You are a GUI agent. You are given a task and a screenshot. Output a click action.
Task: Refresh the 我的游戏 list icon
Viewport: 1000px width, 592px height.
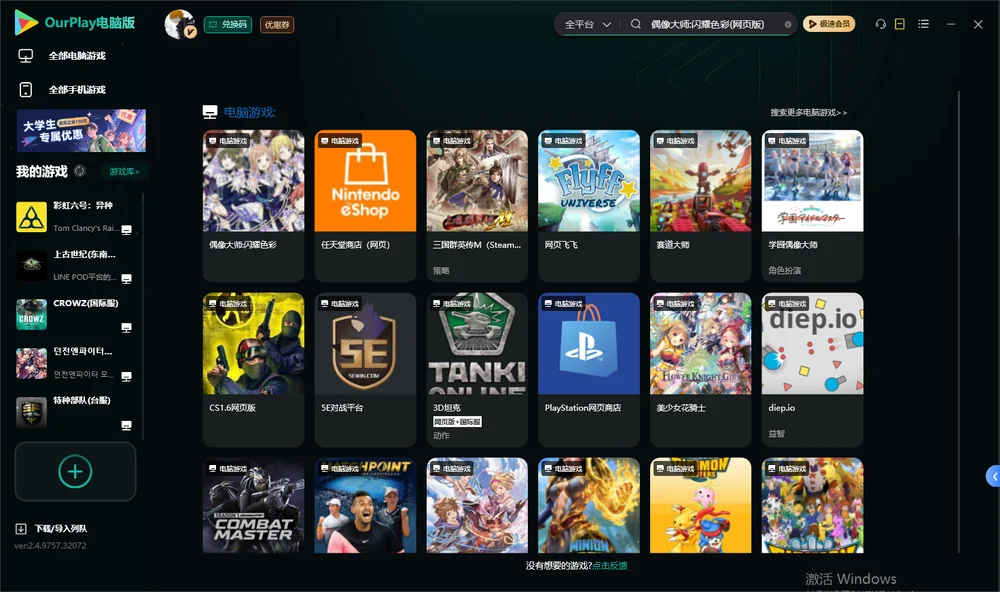(x=80, y=171)
